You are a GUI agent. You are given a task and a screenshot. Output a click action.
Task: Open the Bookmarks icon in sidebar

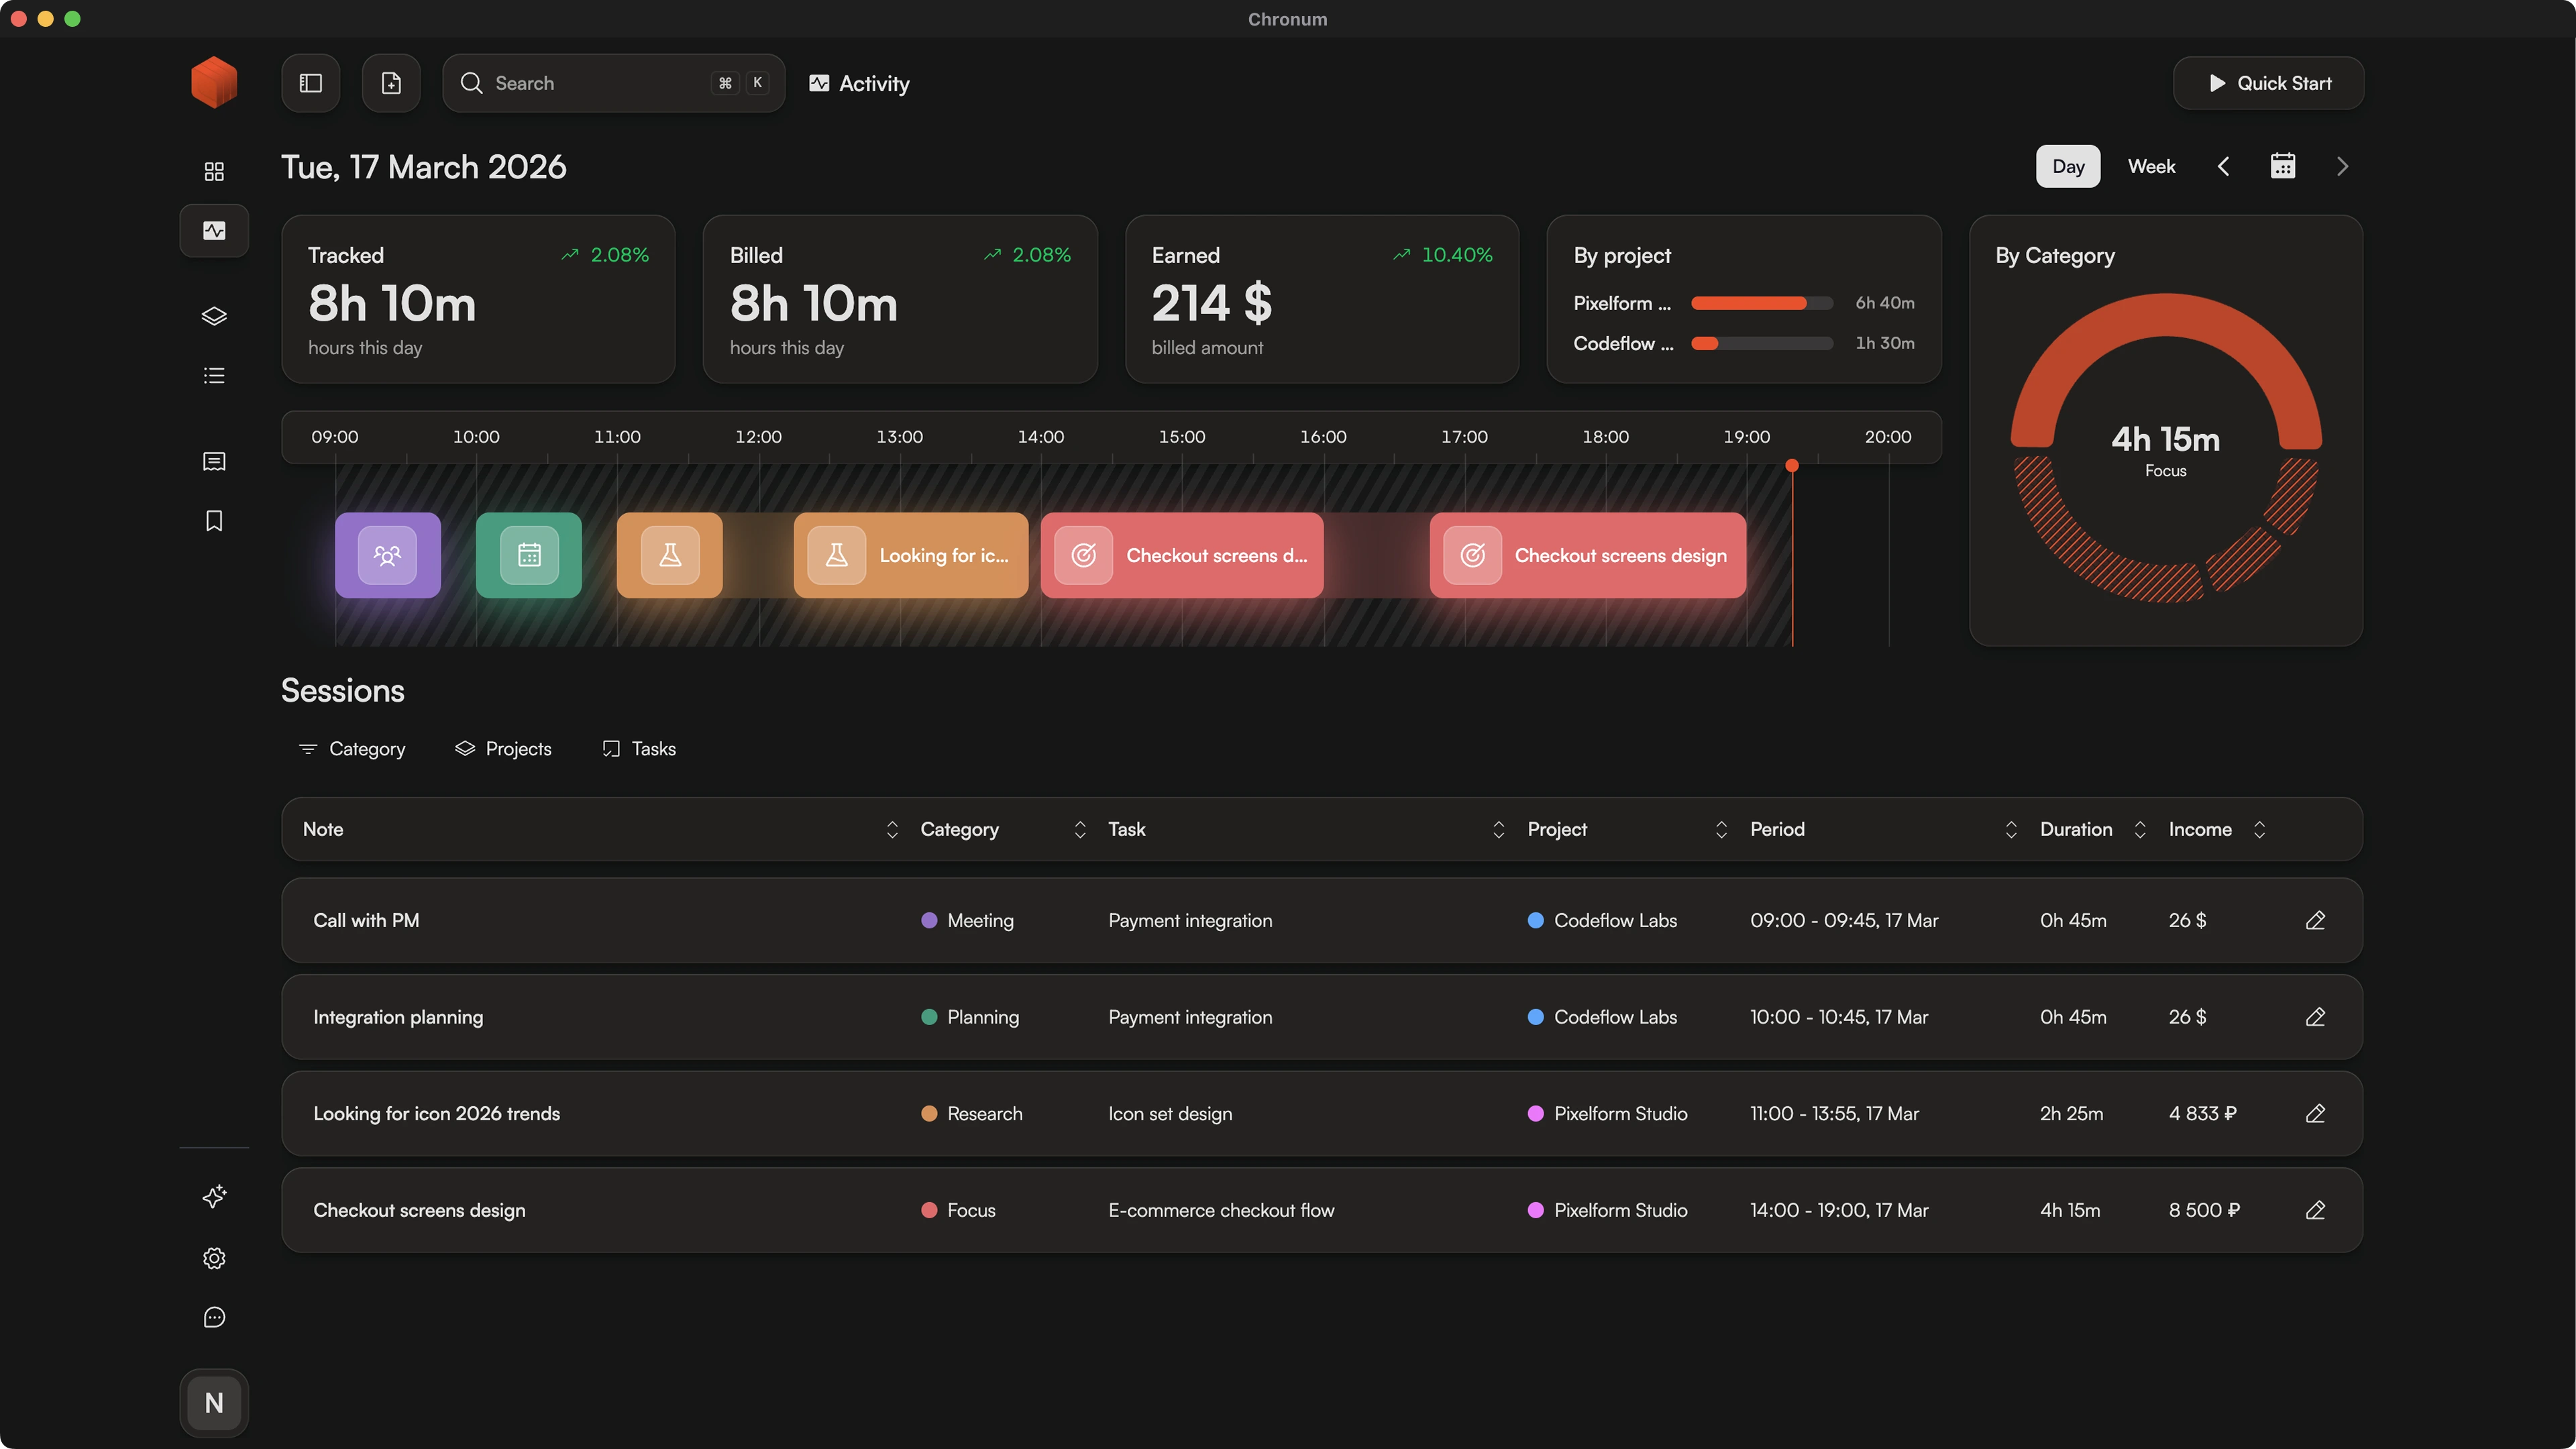click(x=213, y=520)
